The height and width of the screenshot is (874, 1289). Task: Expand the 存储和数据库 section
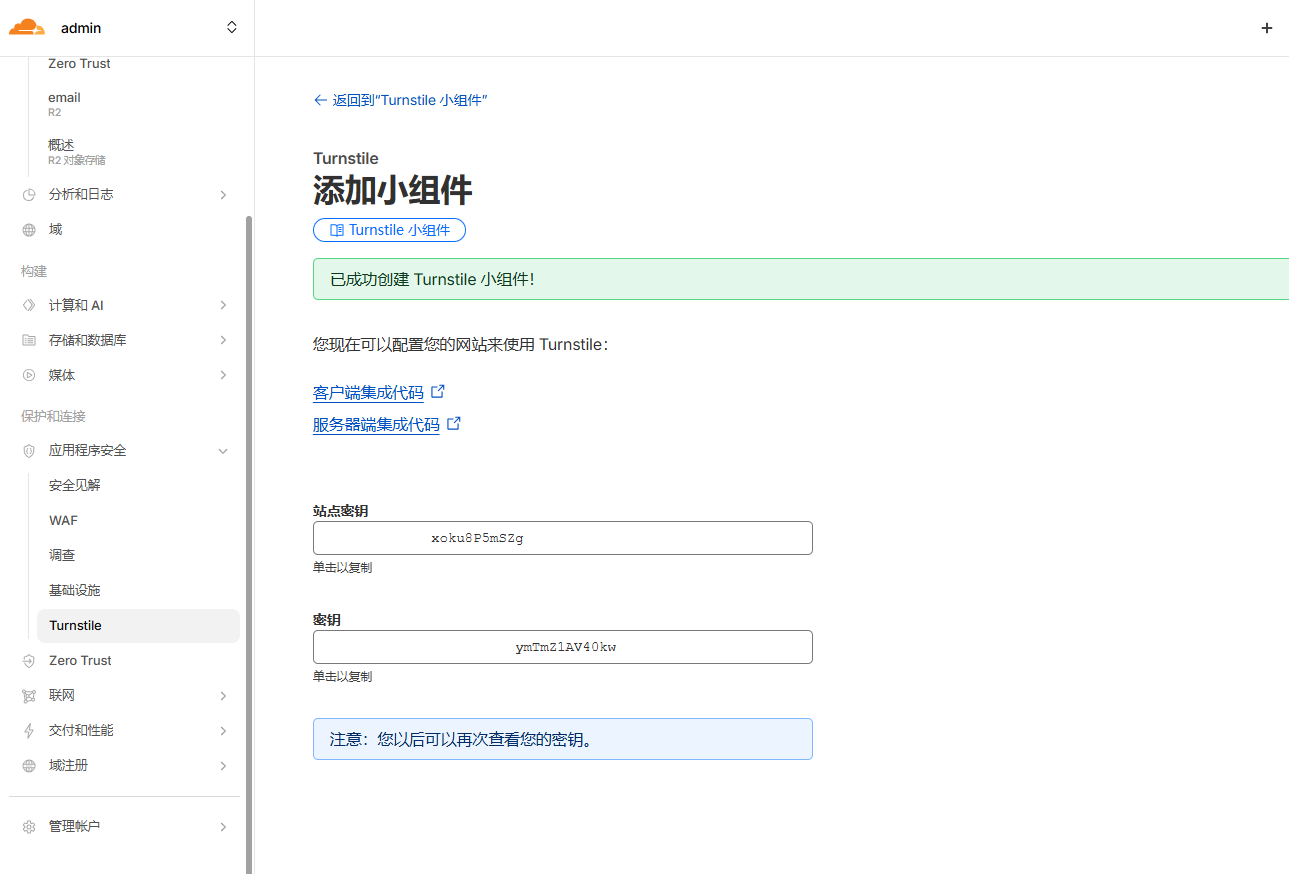tap(223, 341)
